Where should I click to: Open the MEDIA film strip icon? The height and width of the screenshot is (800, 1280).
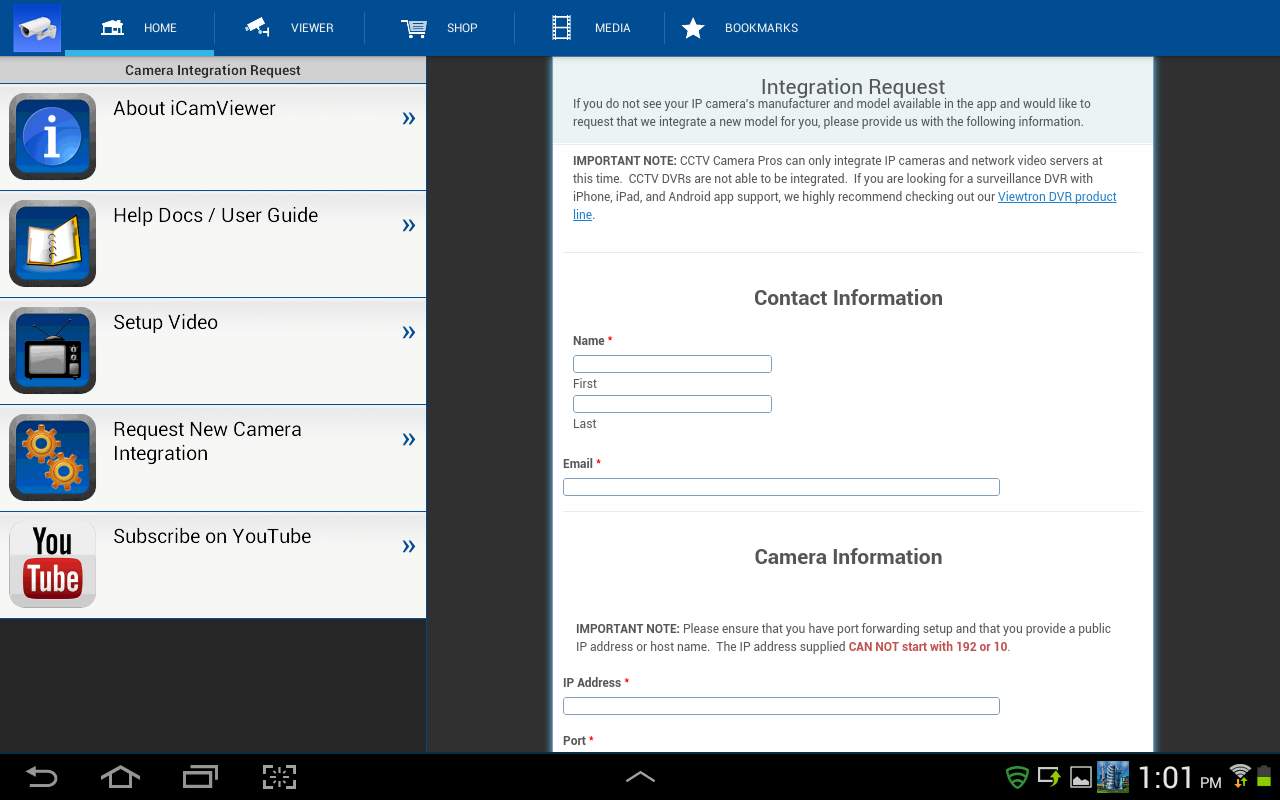click(x=561, y=28)
